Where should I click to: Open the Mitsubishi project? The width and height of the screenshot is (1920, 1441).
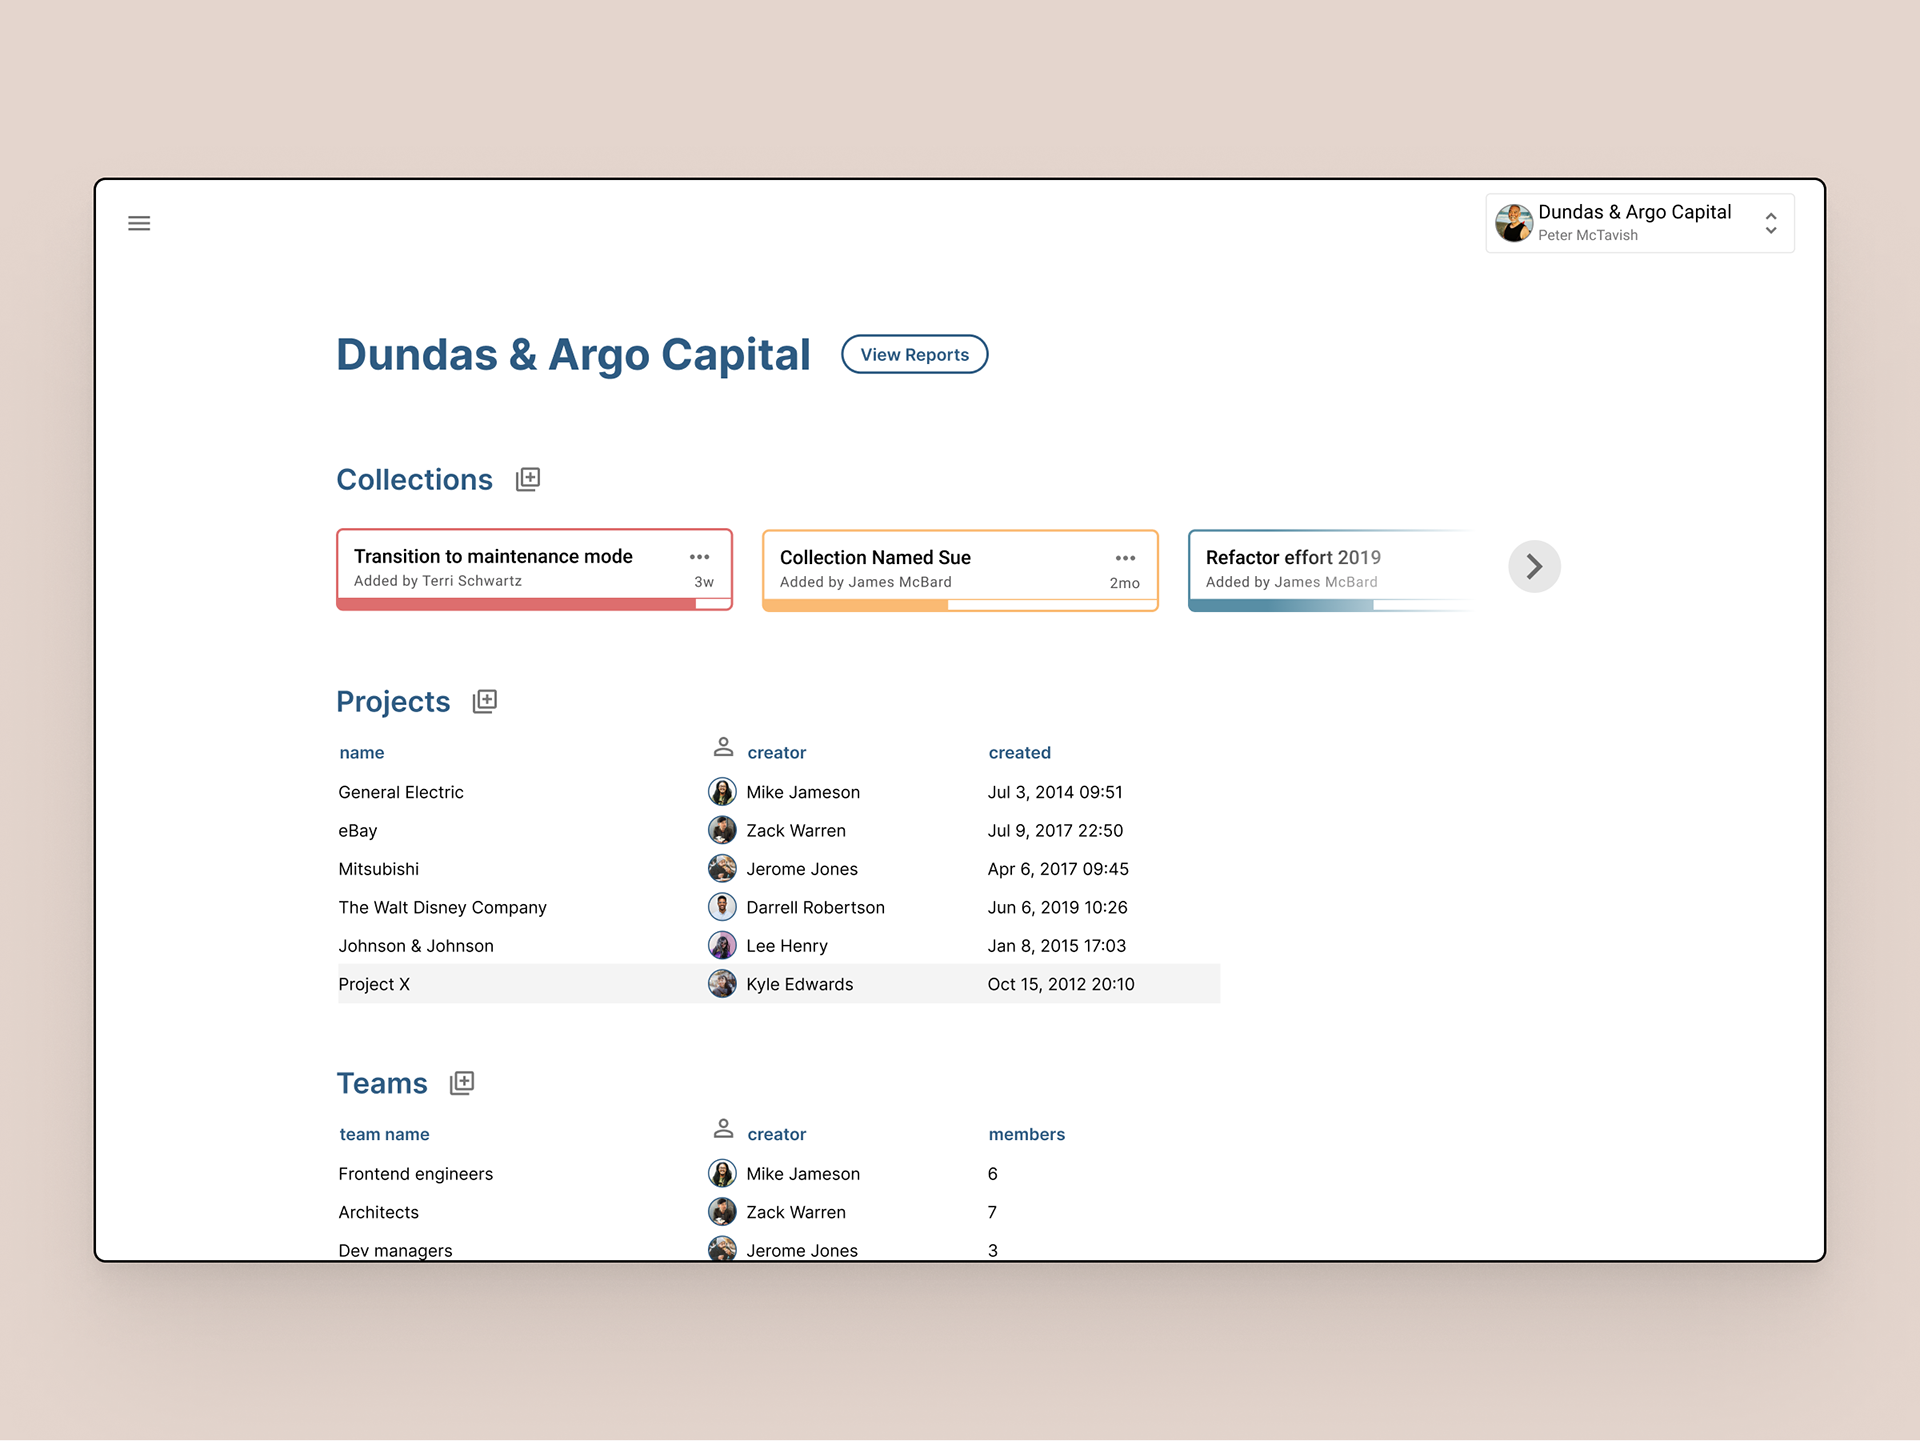coord(379,869)
